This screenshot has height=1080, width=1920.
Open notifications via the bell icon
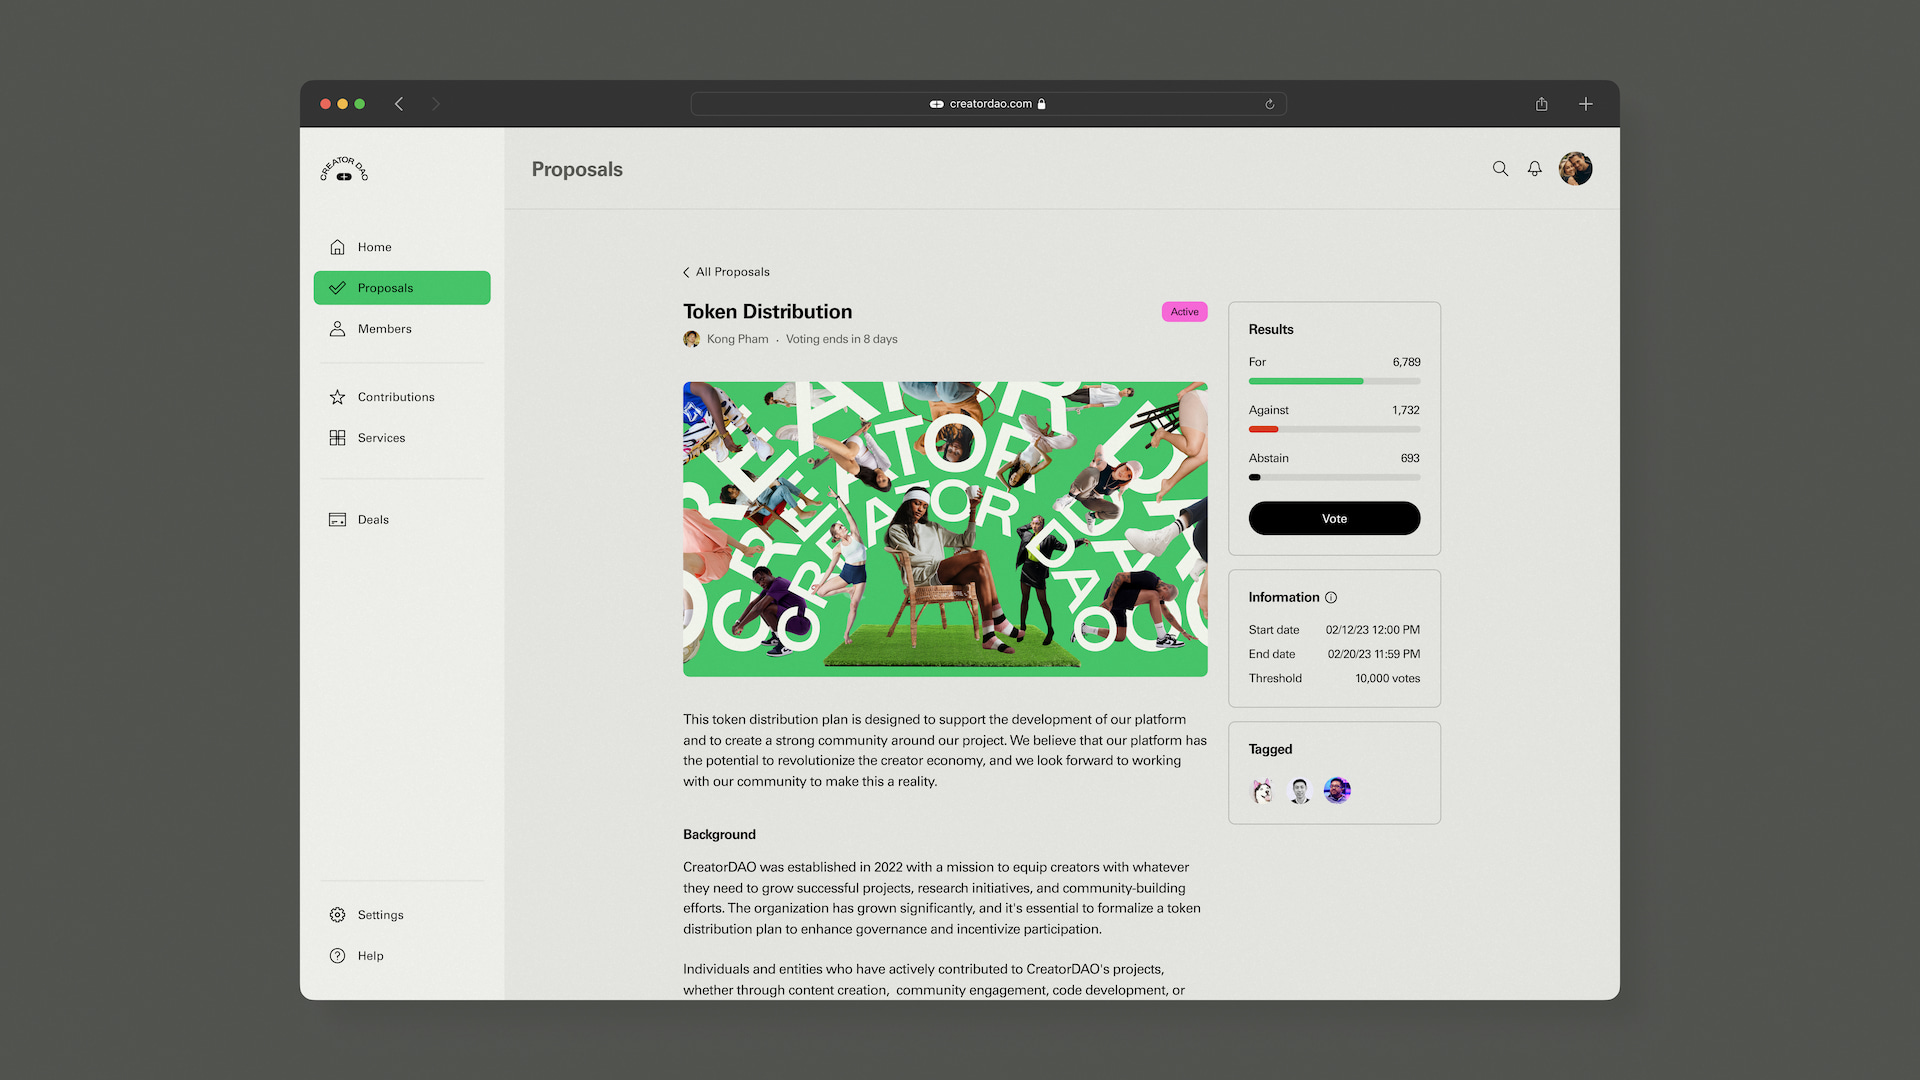pos(1535,169)
